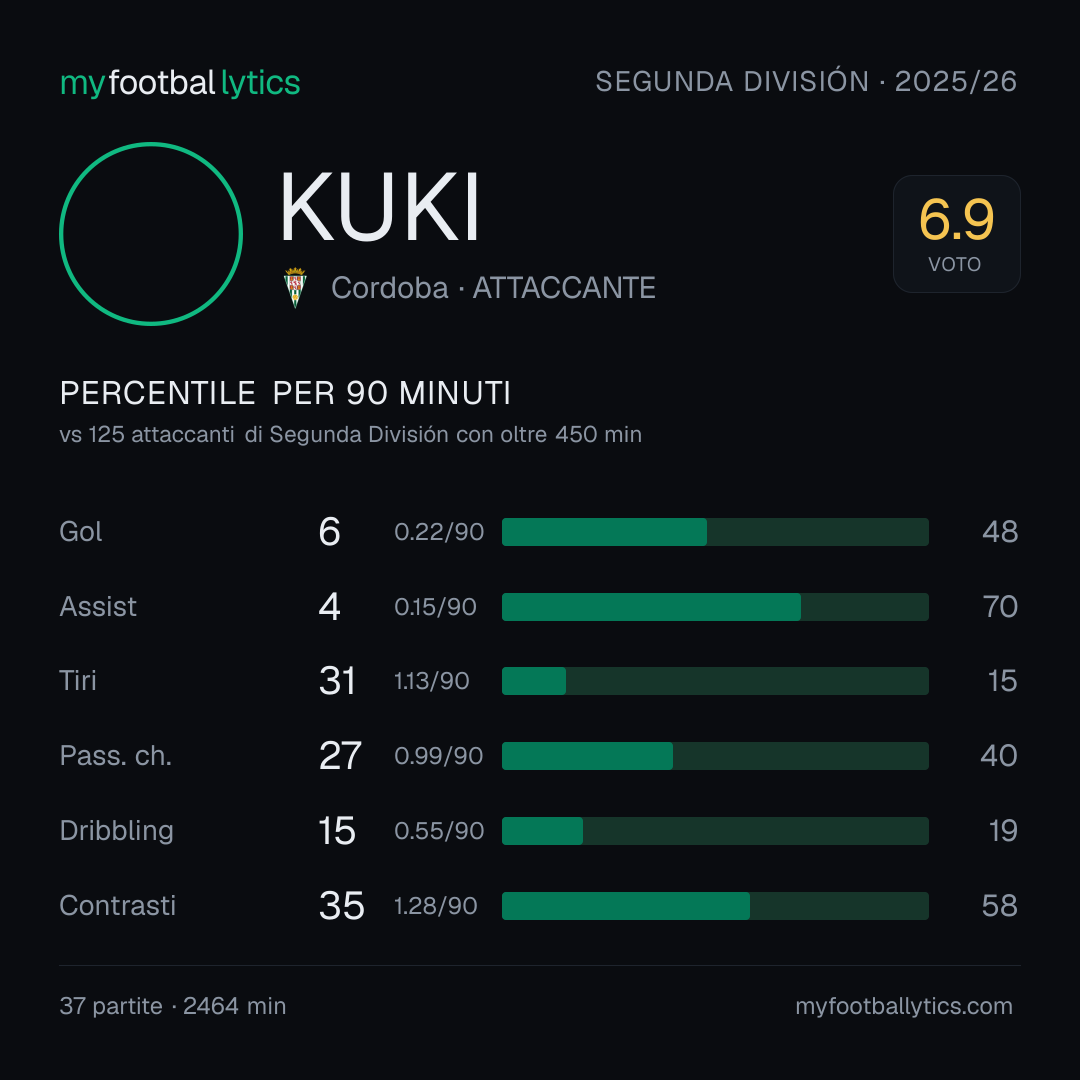Click the Dribbling total value 15
The height and width of the screenshot is (1080, 1080).
[x=337, y=831]
